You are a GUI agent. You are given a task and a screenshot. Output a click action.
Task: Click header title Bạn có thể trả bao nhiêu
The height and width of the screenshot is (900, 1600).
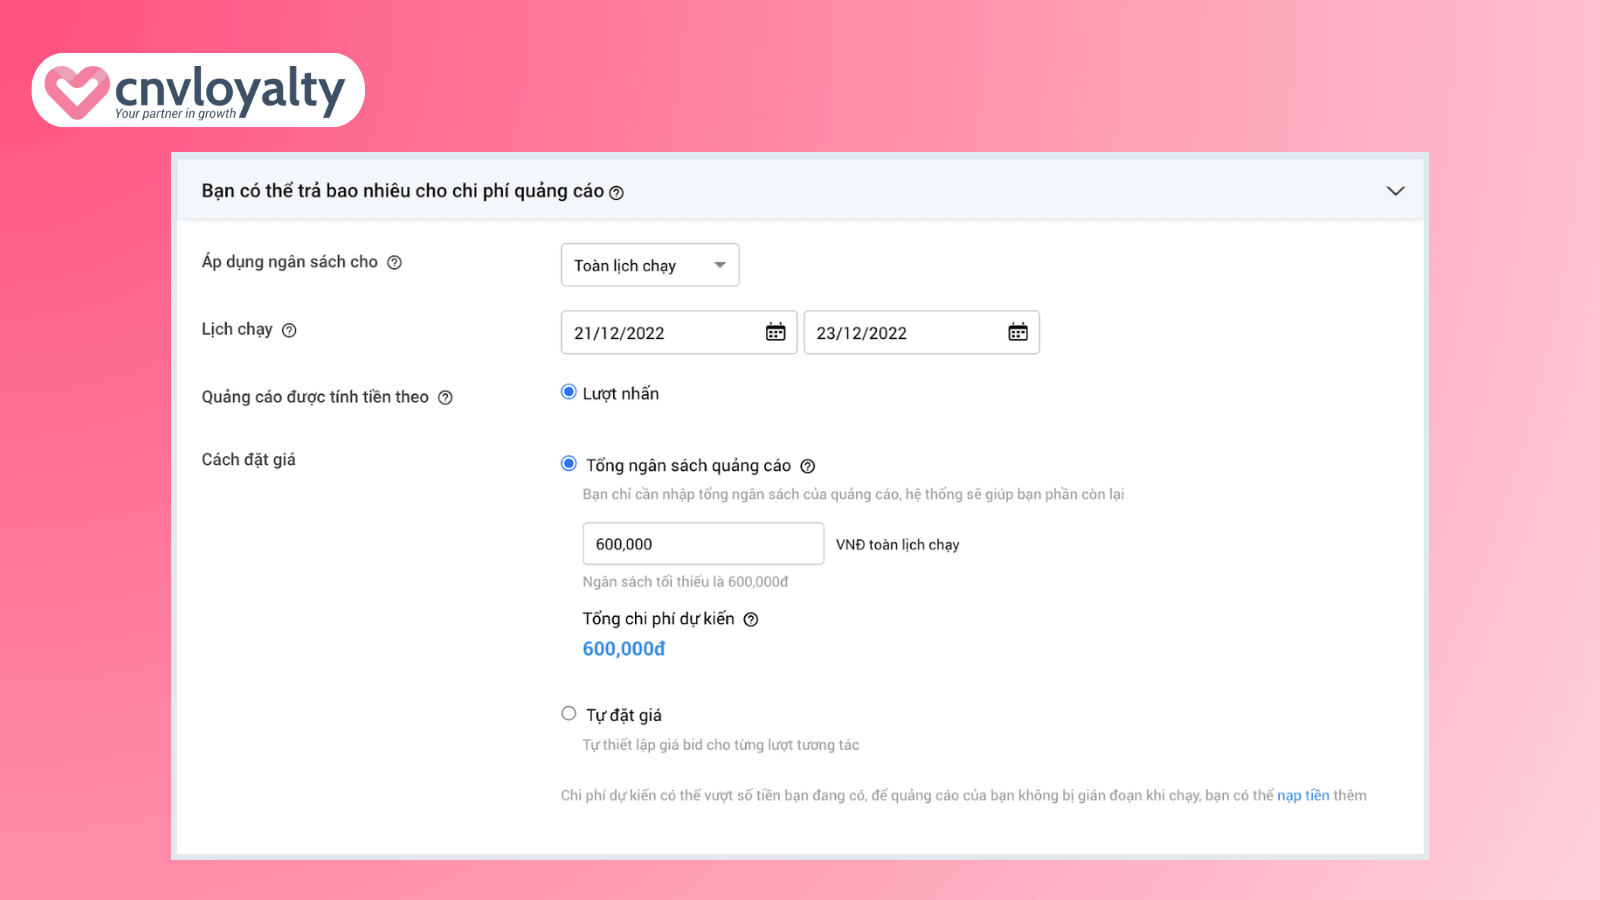point(402,191)
